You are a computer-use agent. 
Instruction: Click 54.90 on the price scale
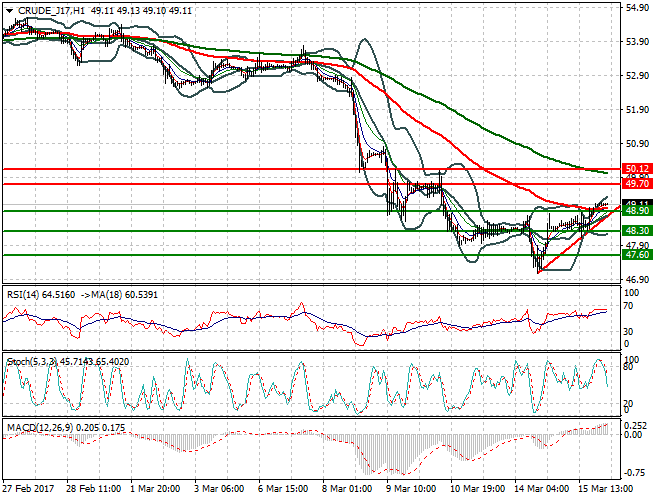click(x=637, y=8)
